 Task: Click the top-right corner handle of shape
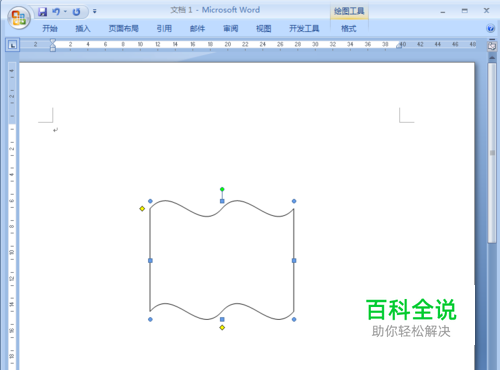(x=294, y=201)
